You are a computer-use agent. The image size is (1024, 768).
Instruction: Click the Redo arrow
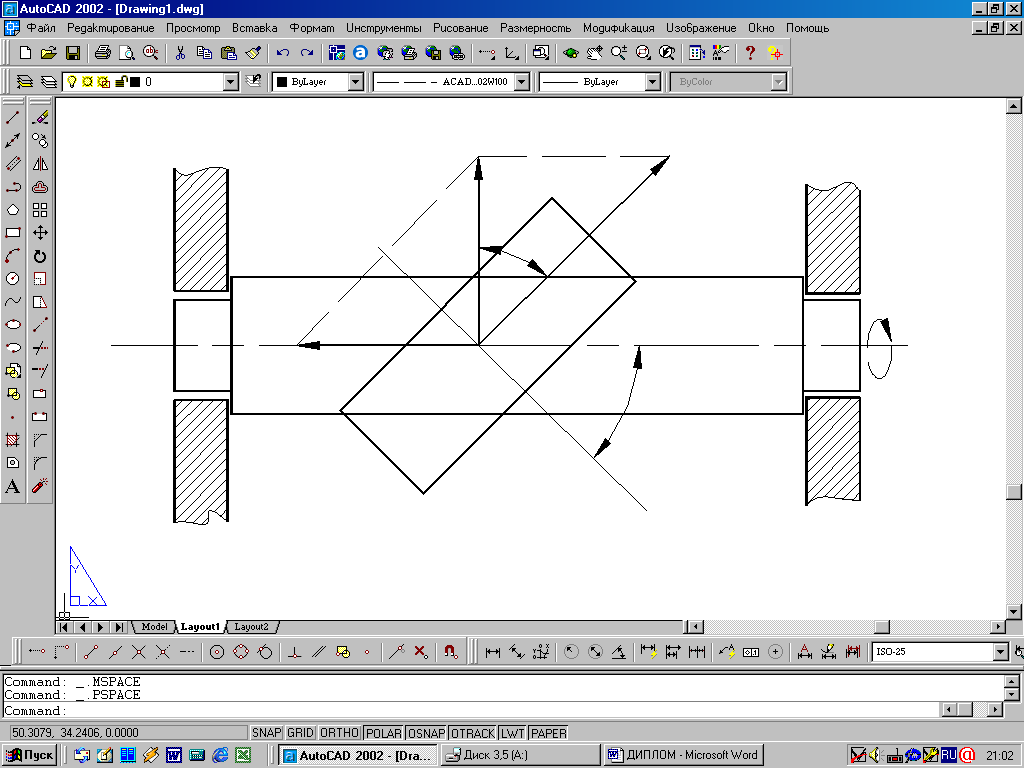[x=306, y=53]
